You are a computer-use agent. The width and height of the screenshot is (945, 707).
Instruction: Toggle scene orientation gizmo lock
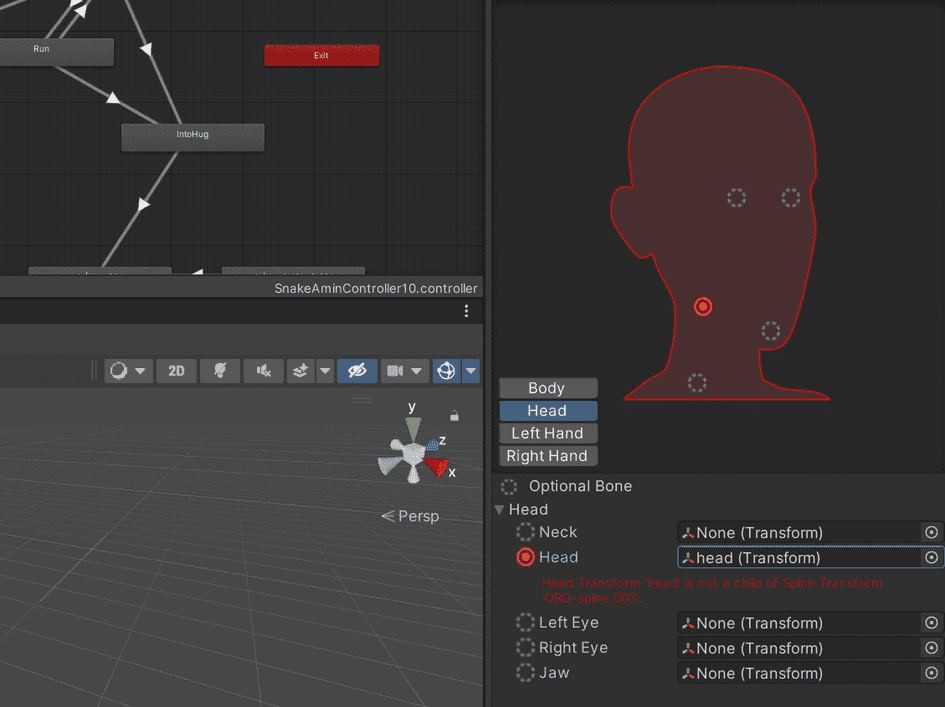[454, 416]
